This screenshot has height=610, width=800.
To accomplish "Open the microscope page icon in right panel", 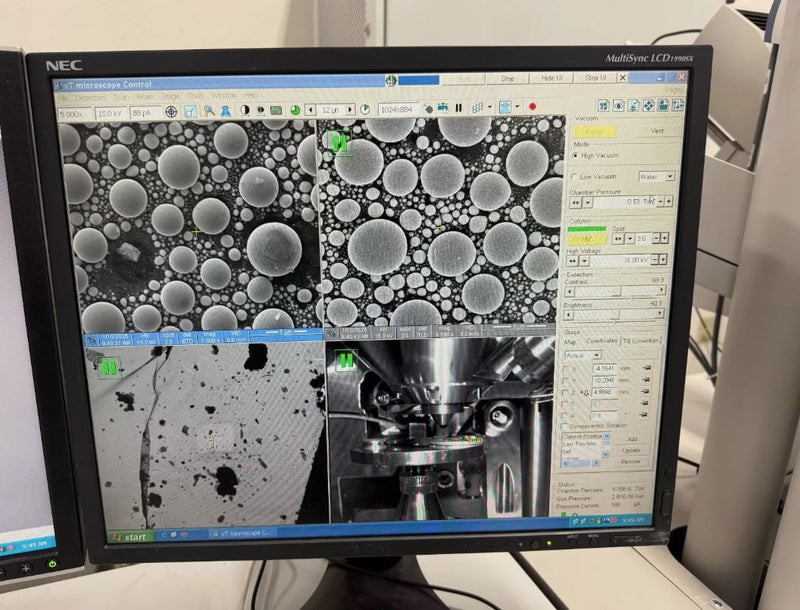I will 633,105.
